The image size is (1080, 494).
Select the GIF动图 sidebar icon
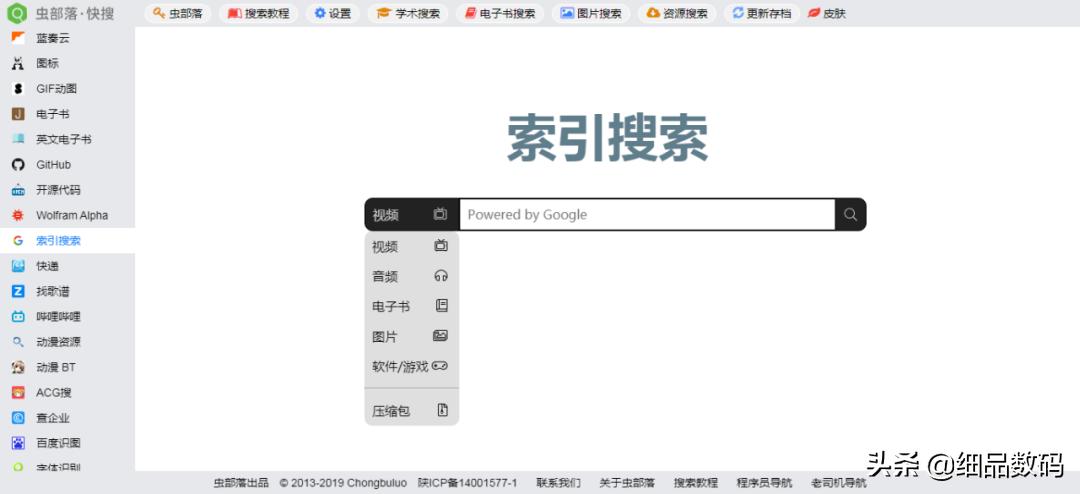[19, 89]
